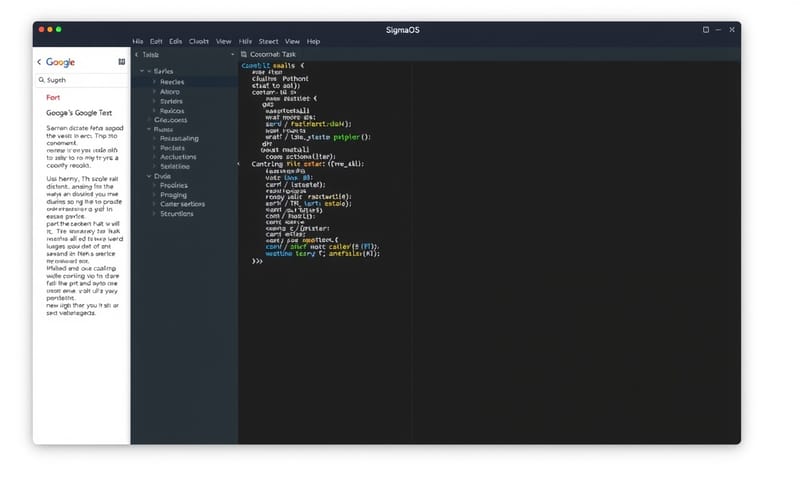
Task: Click the square window icon in title bar
Action: pyautogui.click(x=706, y=30)
